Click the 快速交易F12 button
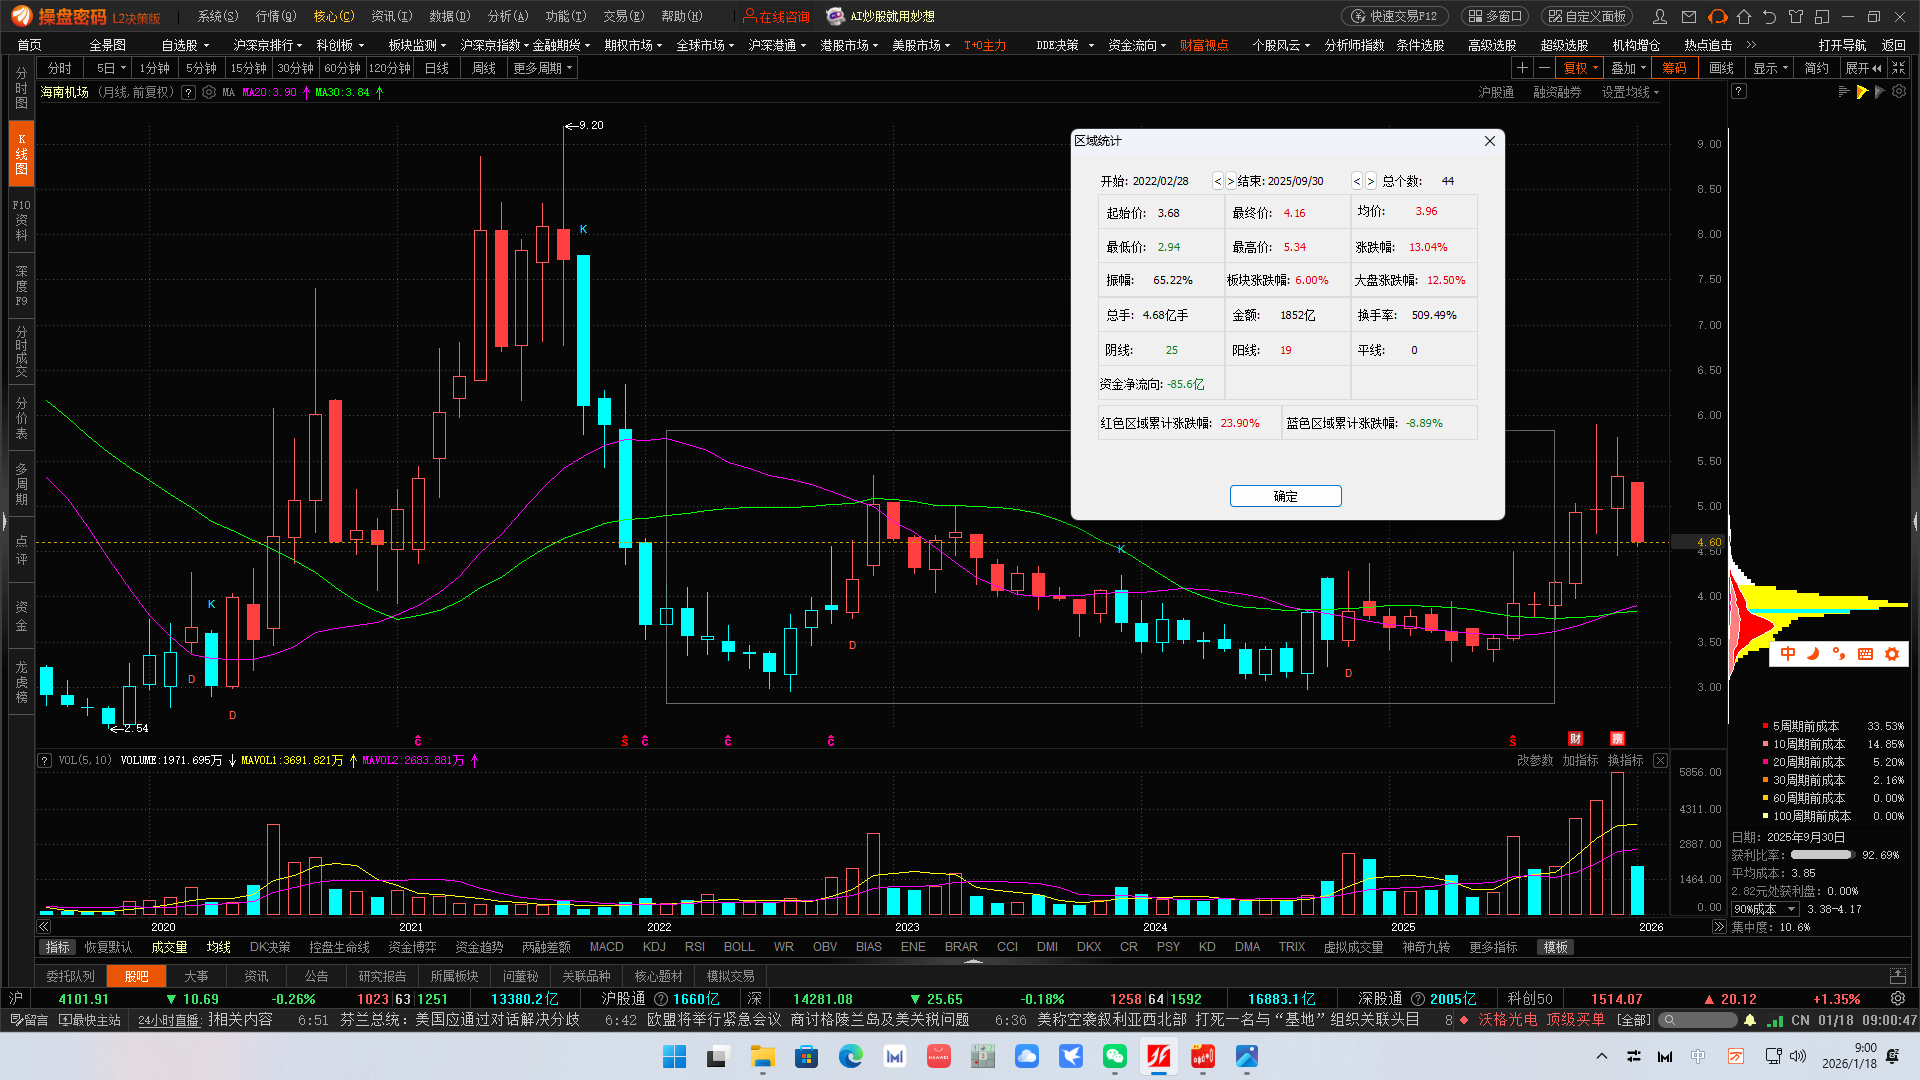Screen dimensions: 1920x1080 coord(1395,16)
